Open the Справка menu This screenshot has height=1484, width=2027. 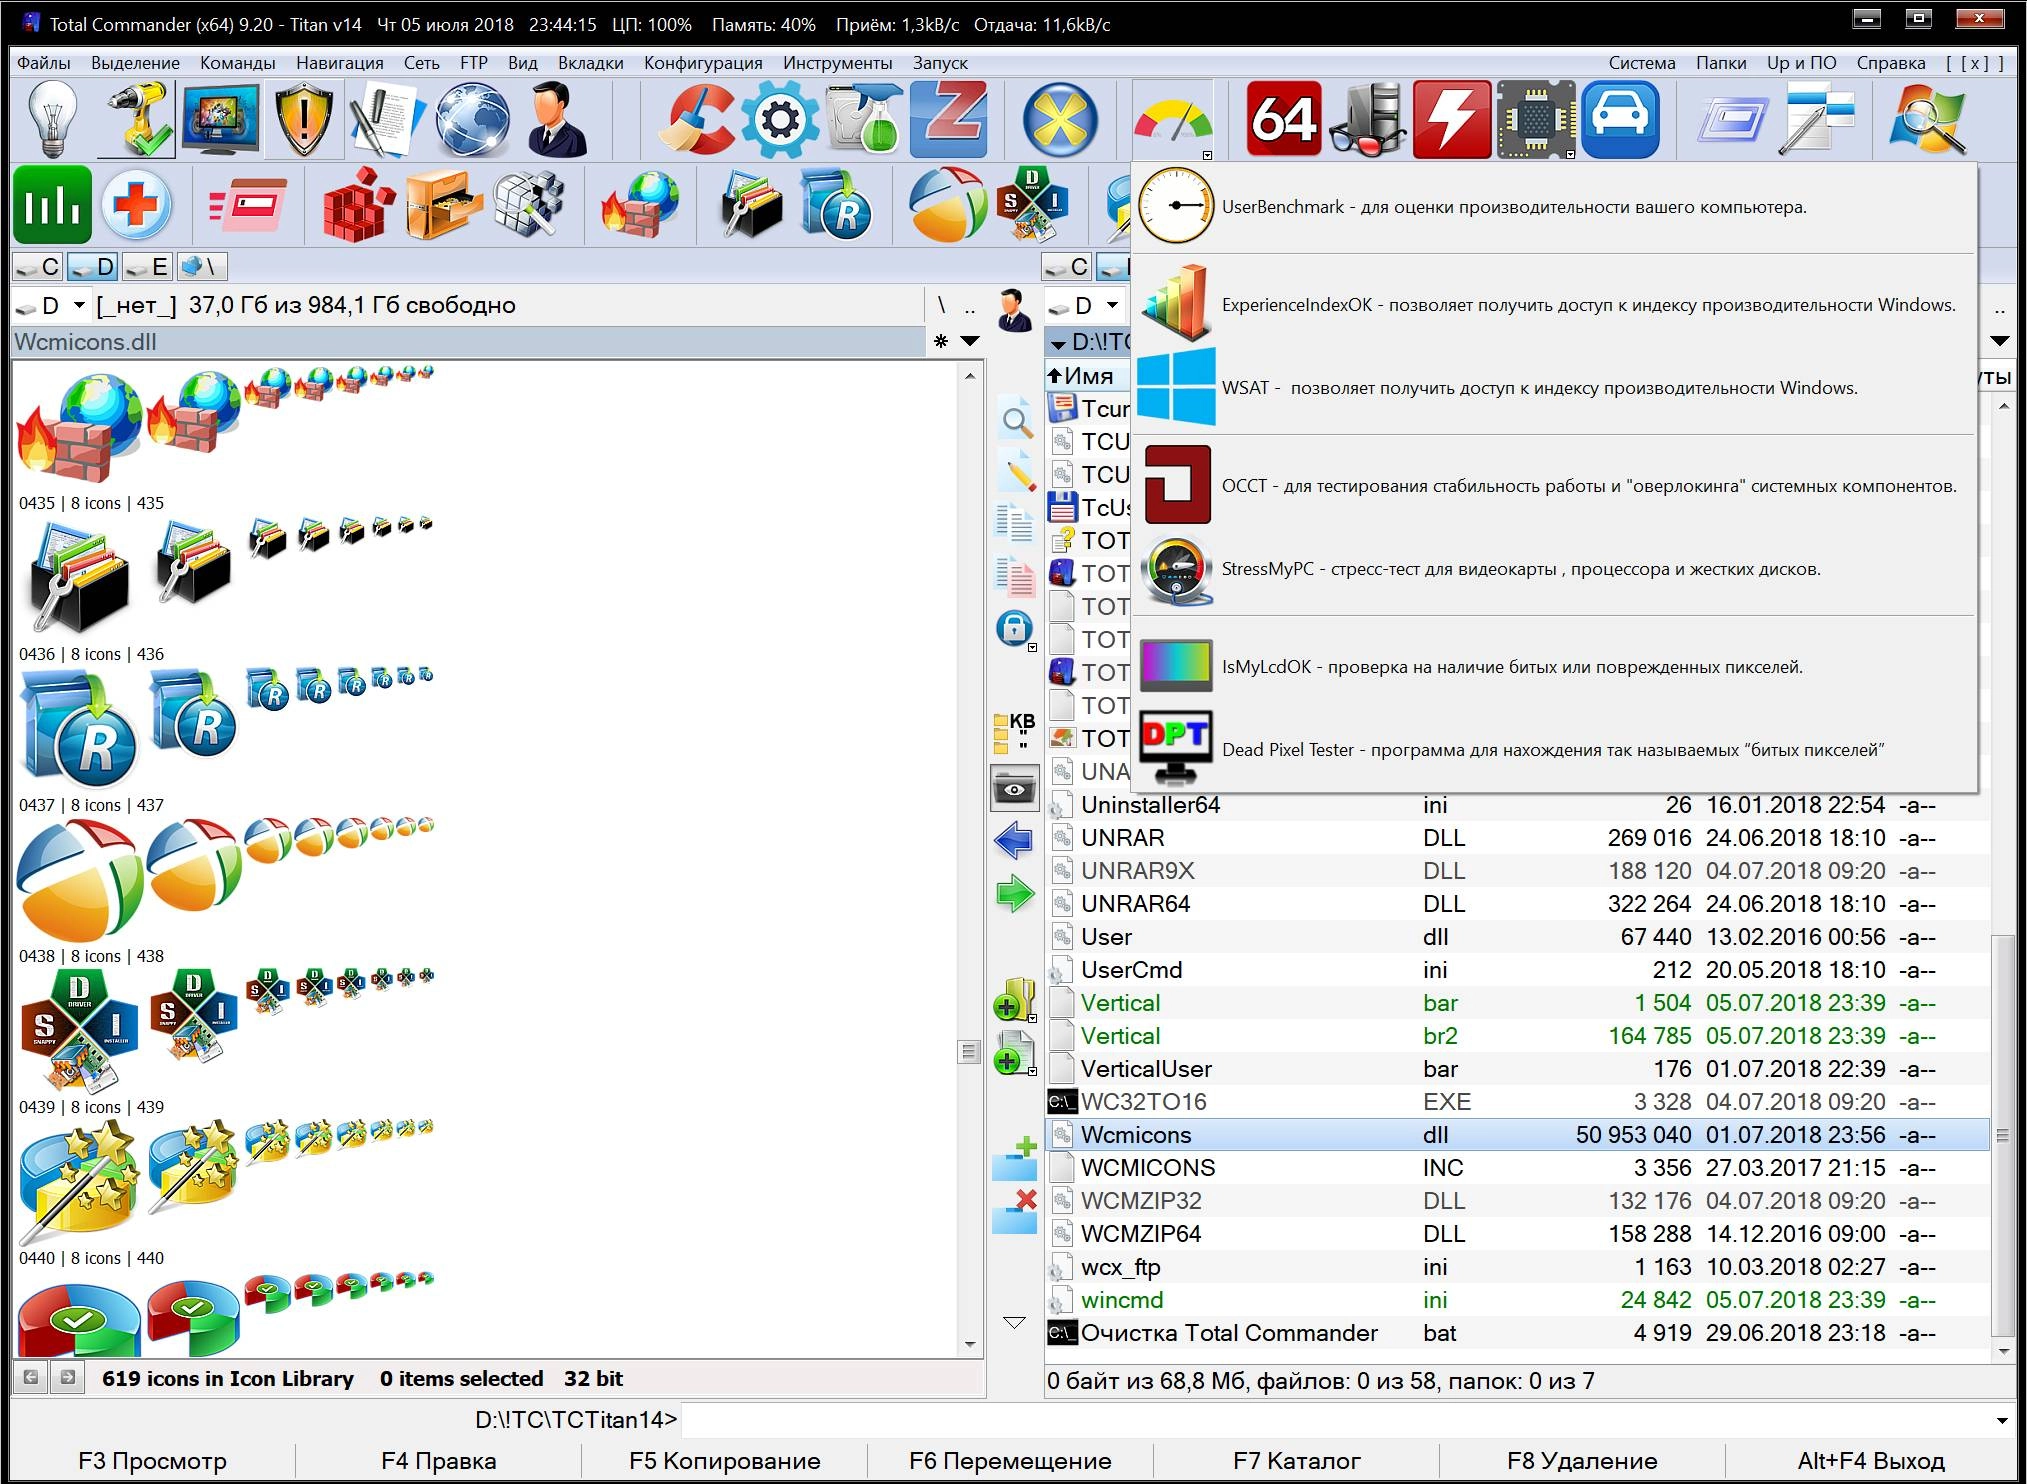(x=1891, y=63)
